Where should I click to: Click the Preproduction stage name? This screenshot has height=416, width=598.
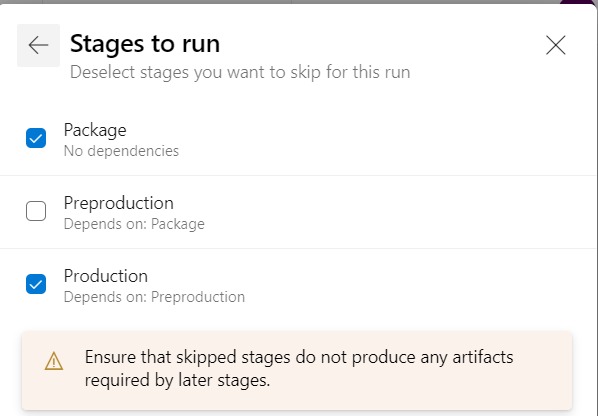[119, 203]
